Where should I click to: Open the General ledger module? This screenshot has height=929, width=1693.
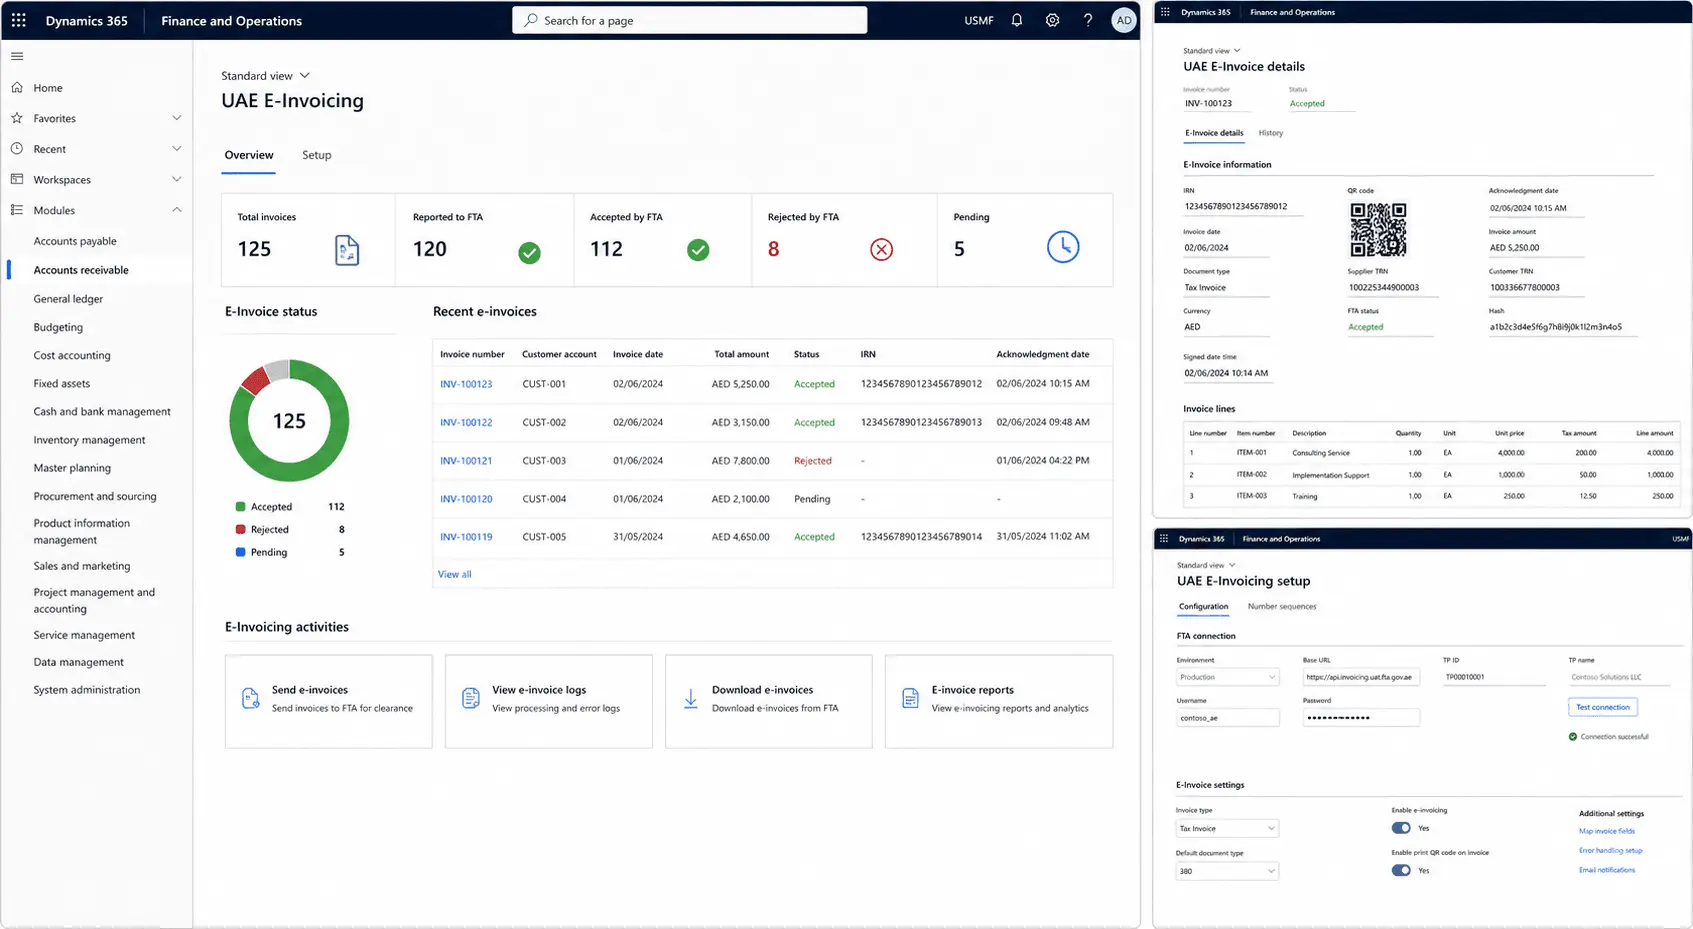(68, 299)
